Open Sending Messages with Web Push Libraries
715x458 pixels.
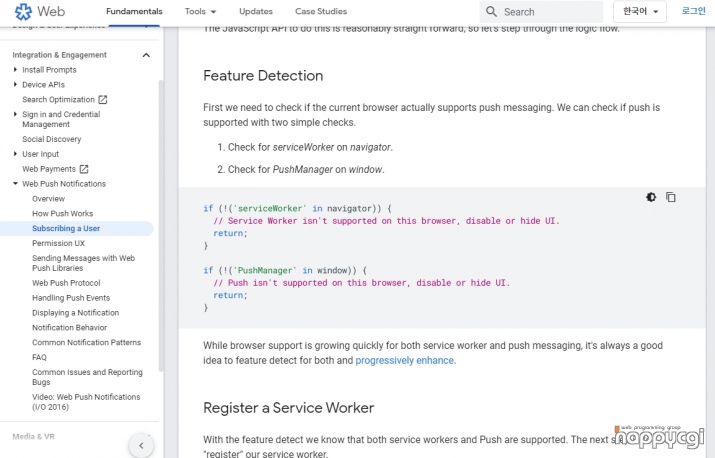coord(83,263)
